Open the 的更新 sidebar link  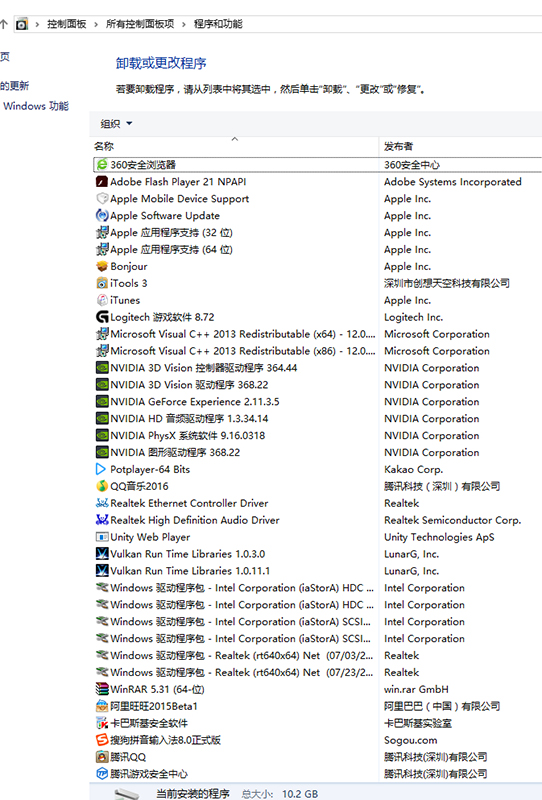[x=14, y=86]
